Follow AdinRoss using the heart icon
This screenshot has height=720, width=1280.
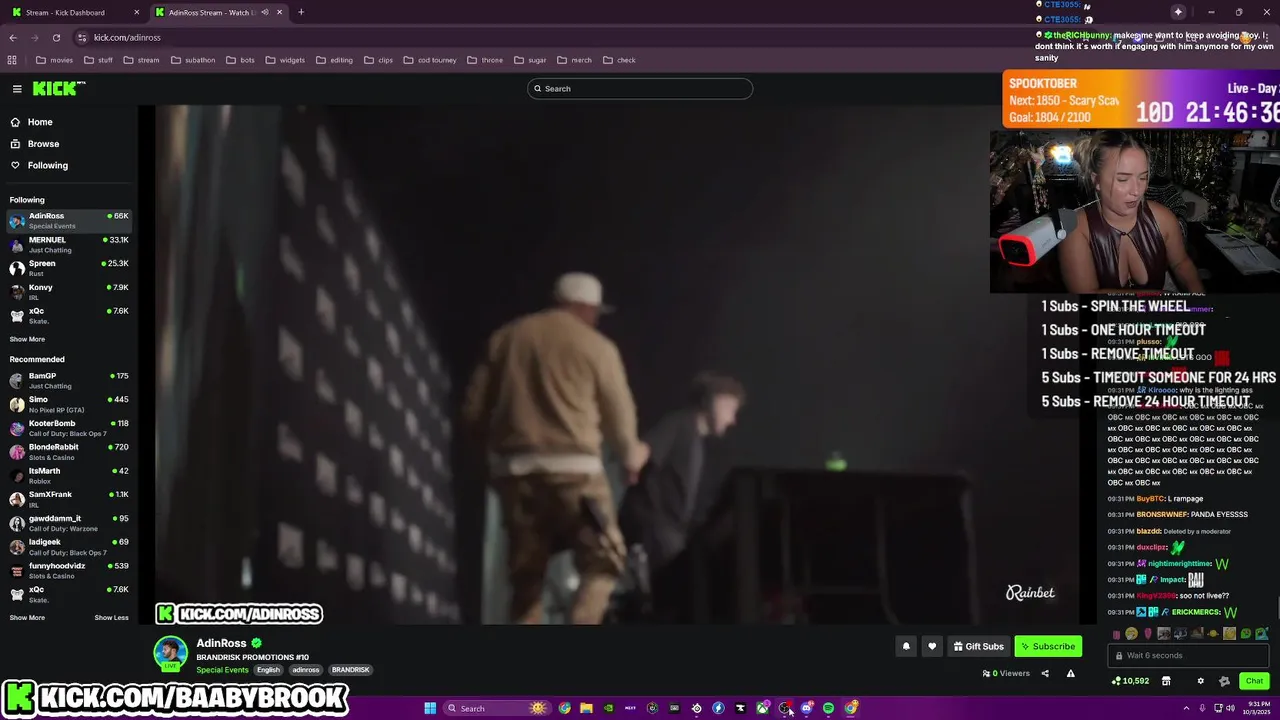[x=932, y=646]
